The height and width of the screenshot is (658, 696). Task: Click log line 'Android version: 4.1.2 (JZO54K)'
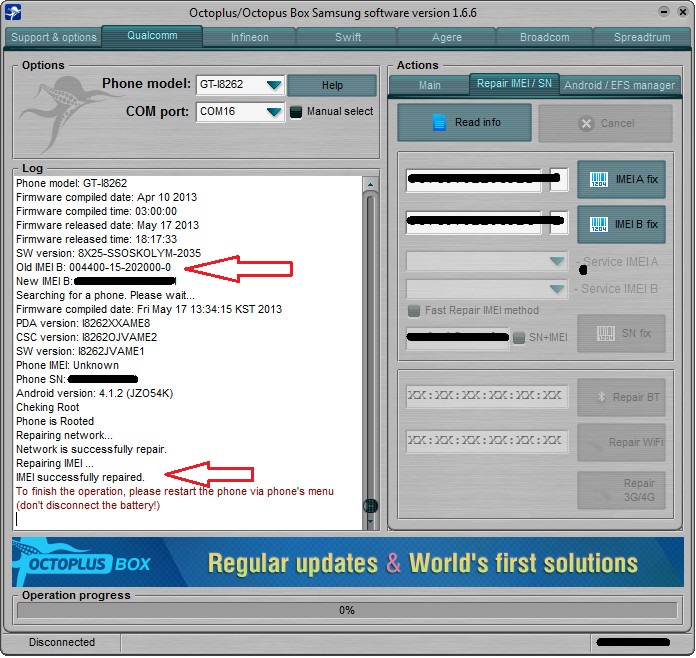click(95, 393)
